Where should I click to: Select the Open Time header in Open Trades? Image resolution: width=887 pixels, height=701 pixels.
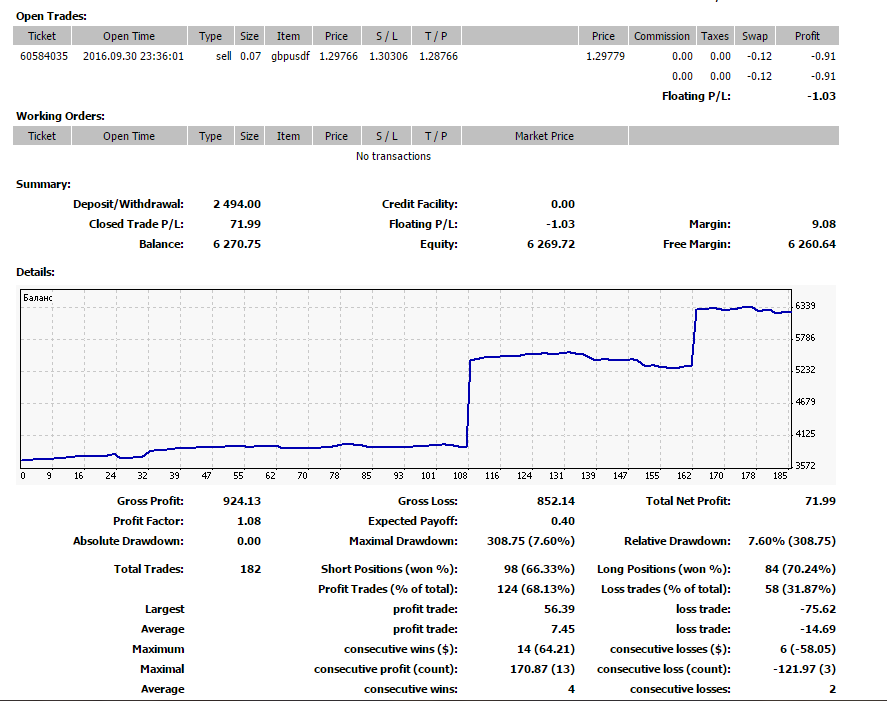click(x=129, y=36)
